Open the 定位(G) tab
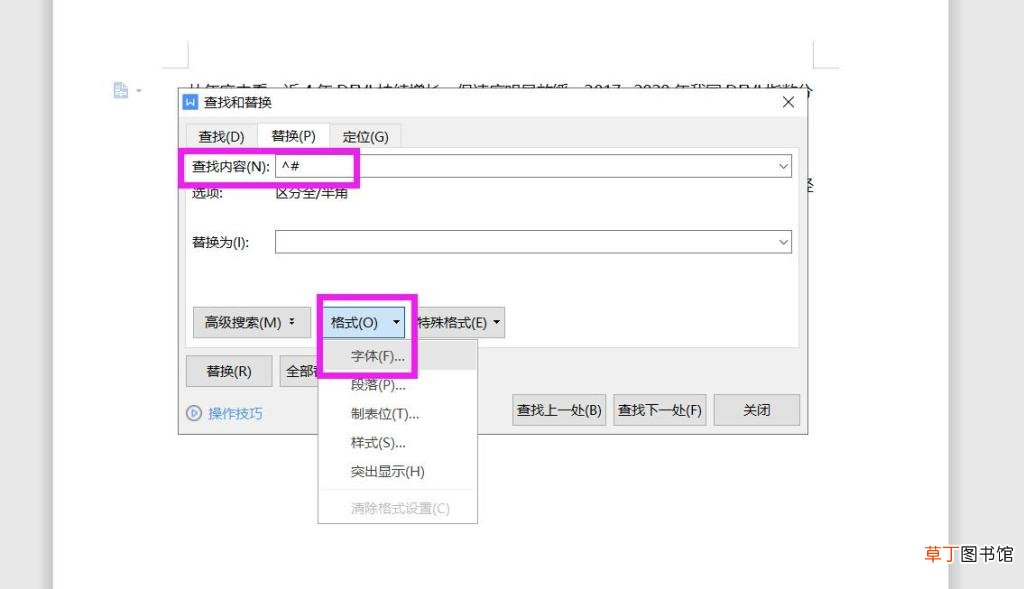 click(365, 136)
